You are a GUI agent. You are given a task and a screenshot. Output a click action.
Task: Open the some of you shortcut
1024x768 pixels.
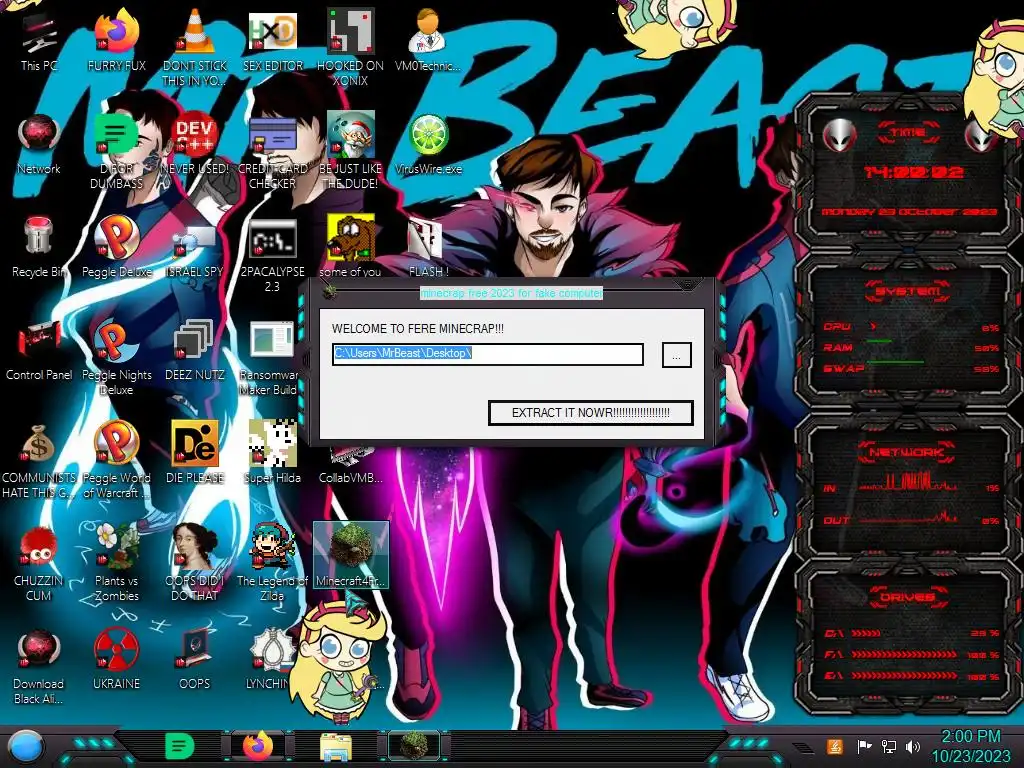[350, 246]
